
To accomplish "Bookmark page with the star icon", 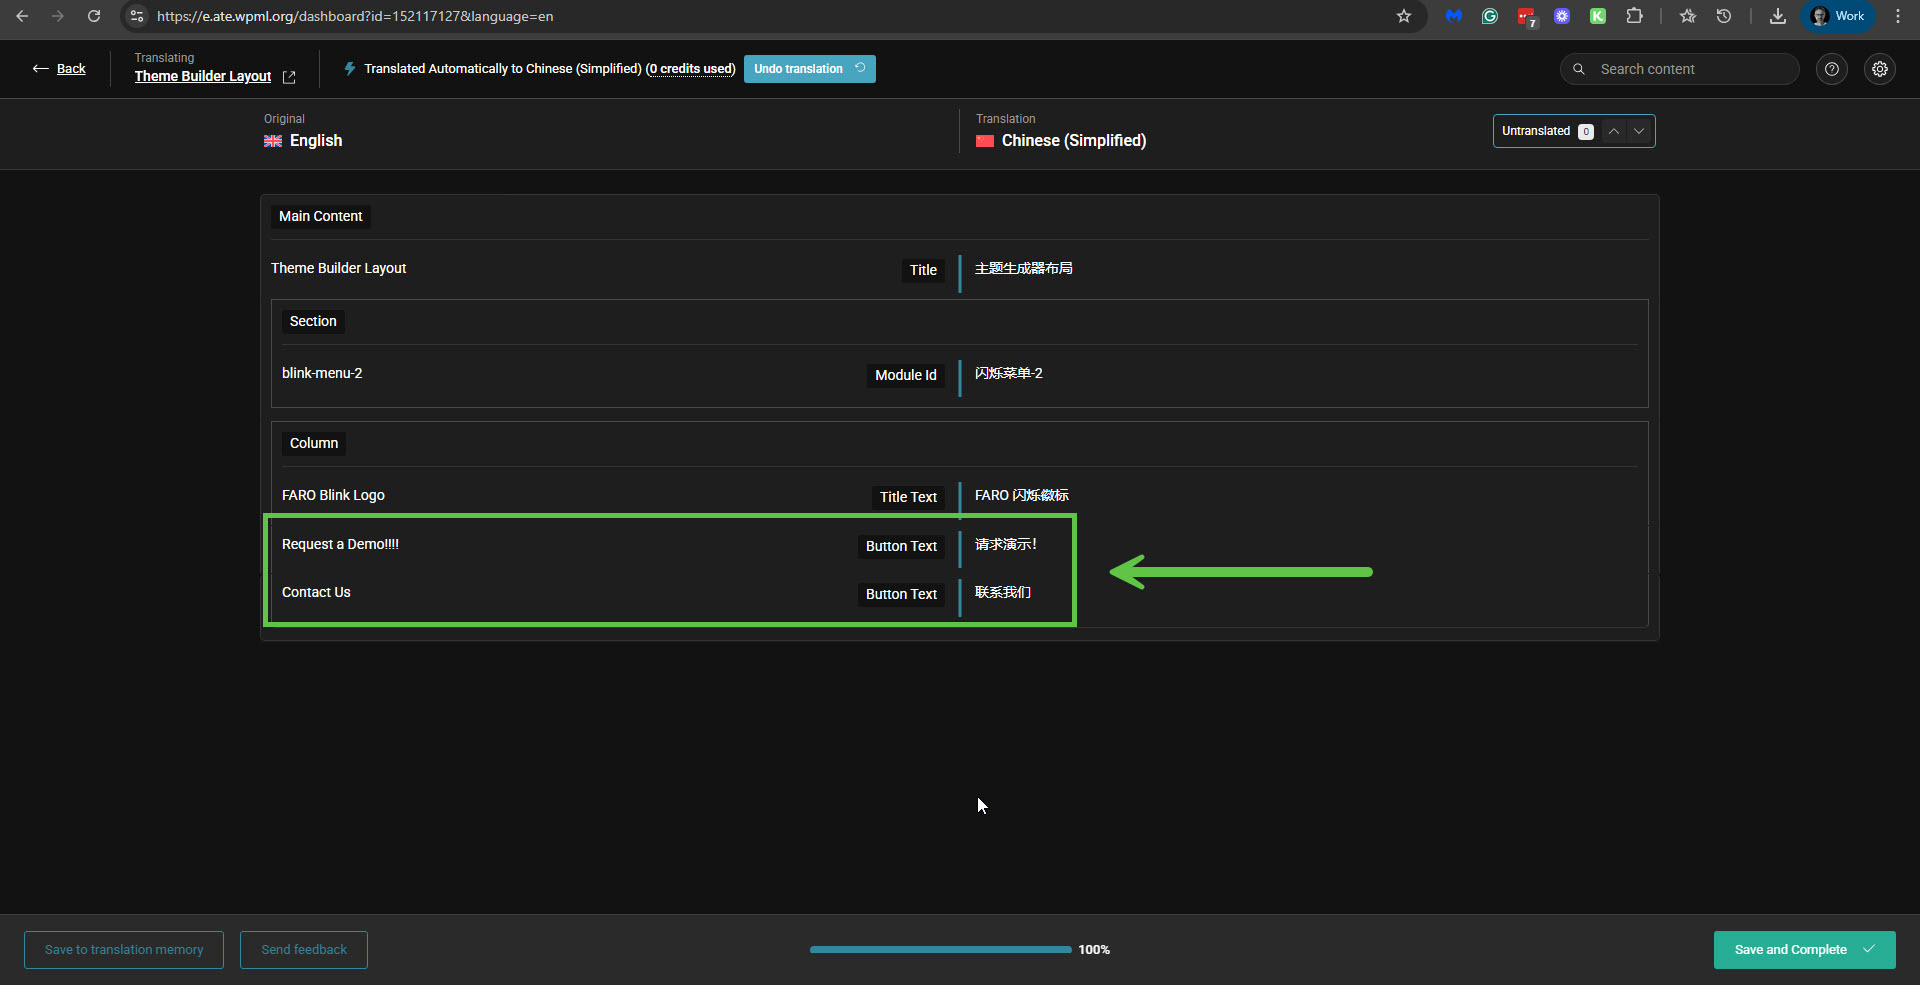I will click(x=1404, y=16).
